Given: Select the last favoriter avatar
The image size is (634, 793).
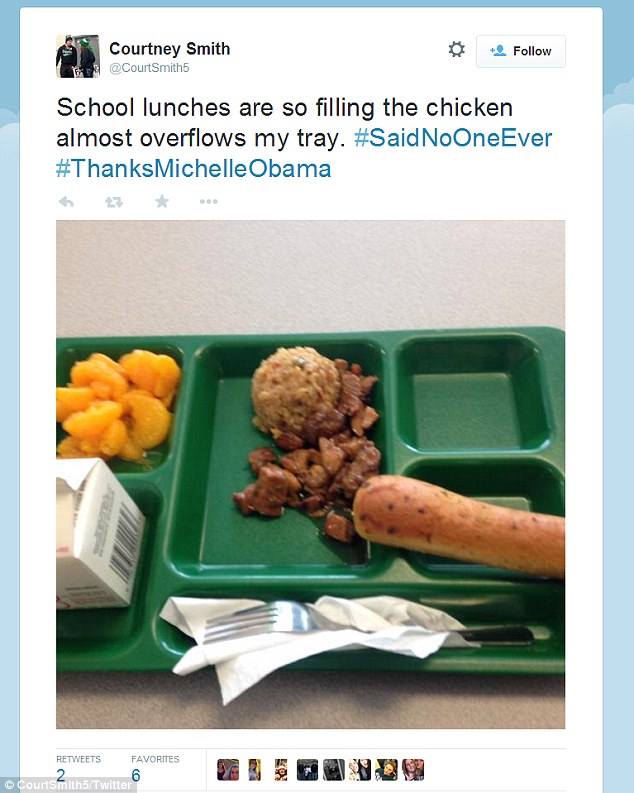Looking at the screenshot, I should (x=413, y=770).
